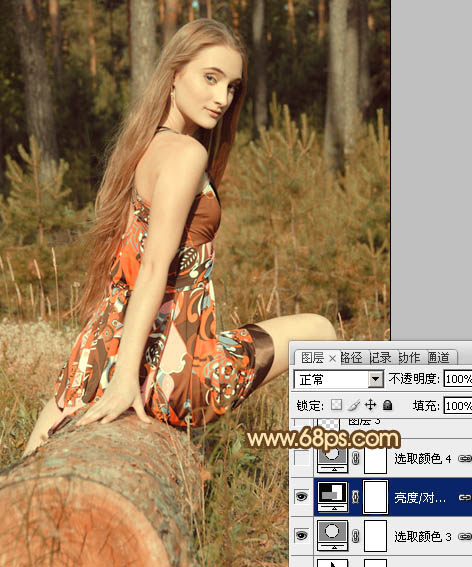Select the 选取颜色 3 layer name
The height and width of the screenshot is (567, 472).
(423, 536)
